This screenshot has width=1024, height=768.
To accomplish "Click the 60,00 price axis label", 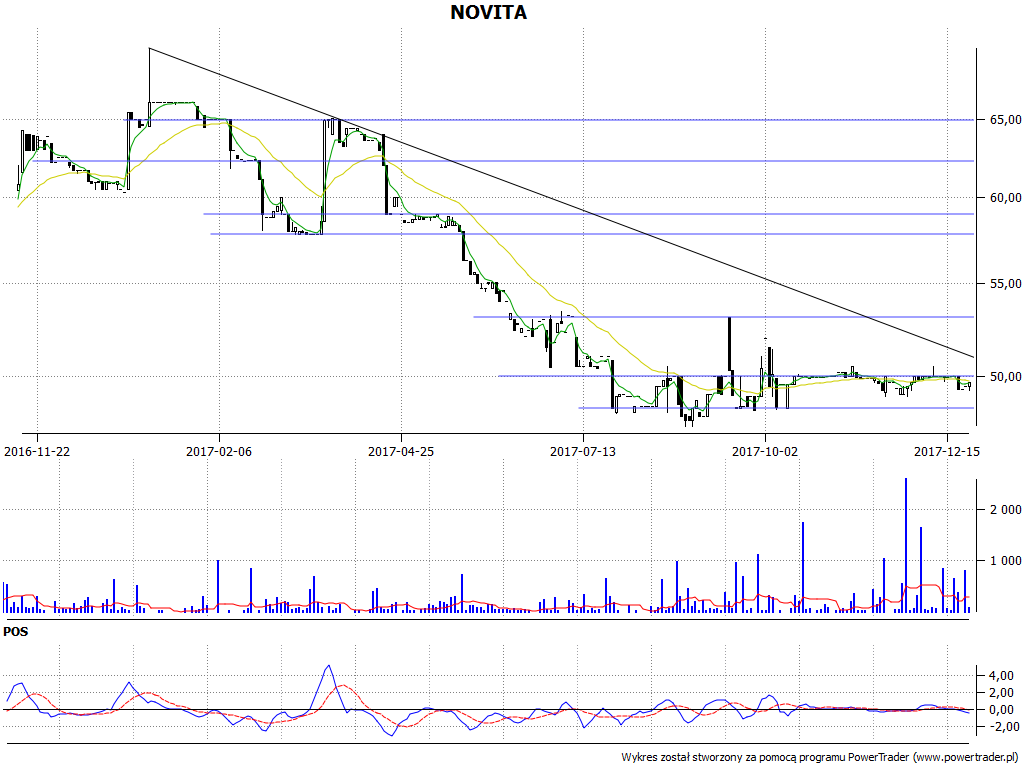I will point(1006,198).
